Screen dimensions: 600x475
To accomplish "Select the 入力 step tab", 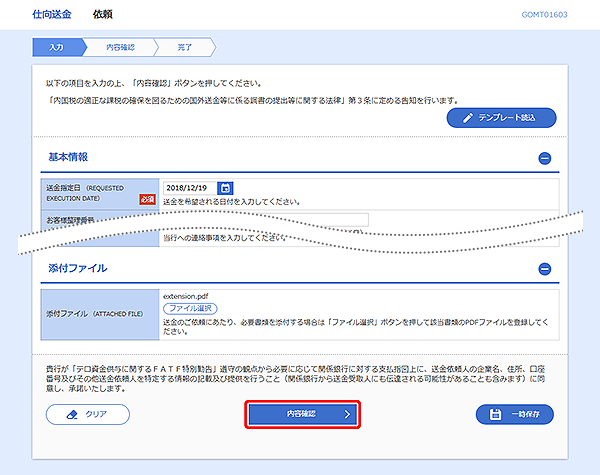I will (x=57, y=47).
